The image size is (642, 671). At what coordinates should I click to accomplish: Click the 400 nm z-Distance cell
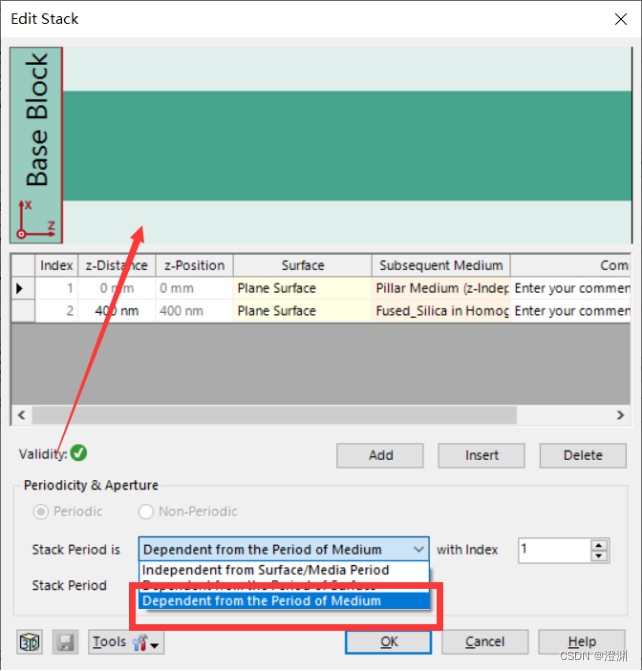[117, 311]
